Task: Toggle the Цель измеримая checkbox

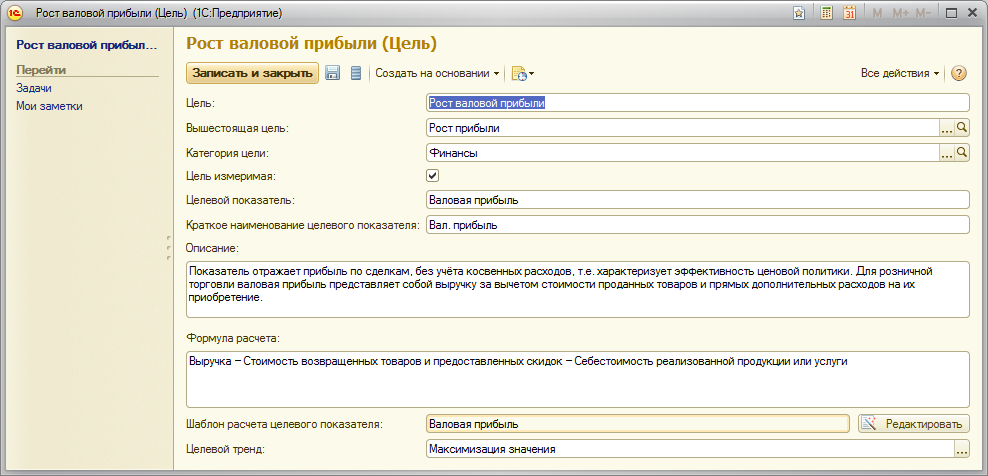Action: click(433, 175)
